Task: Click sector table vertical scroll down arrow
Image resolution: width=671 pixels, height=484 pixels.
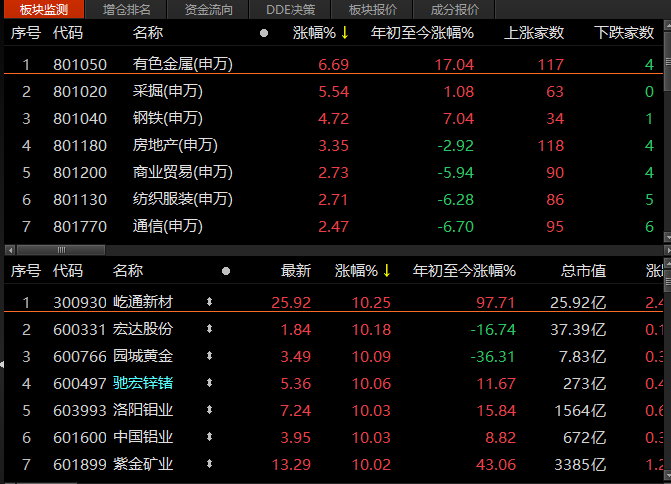Action: click(x=667, y=237)
